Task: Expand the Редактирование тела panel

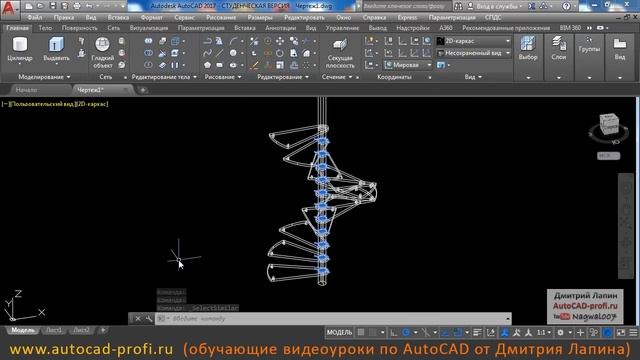Action: coord(164,77)
